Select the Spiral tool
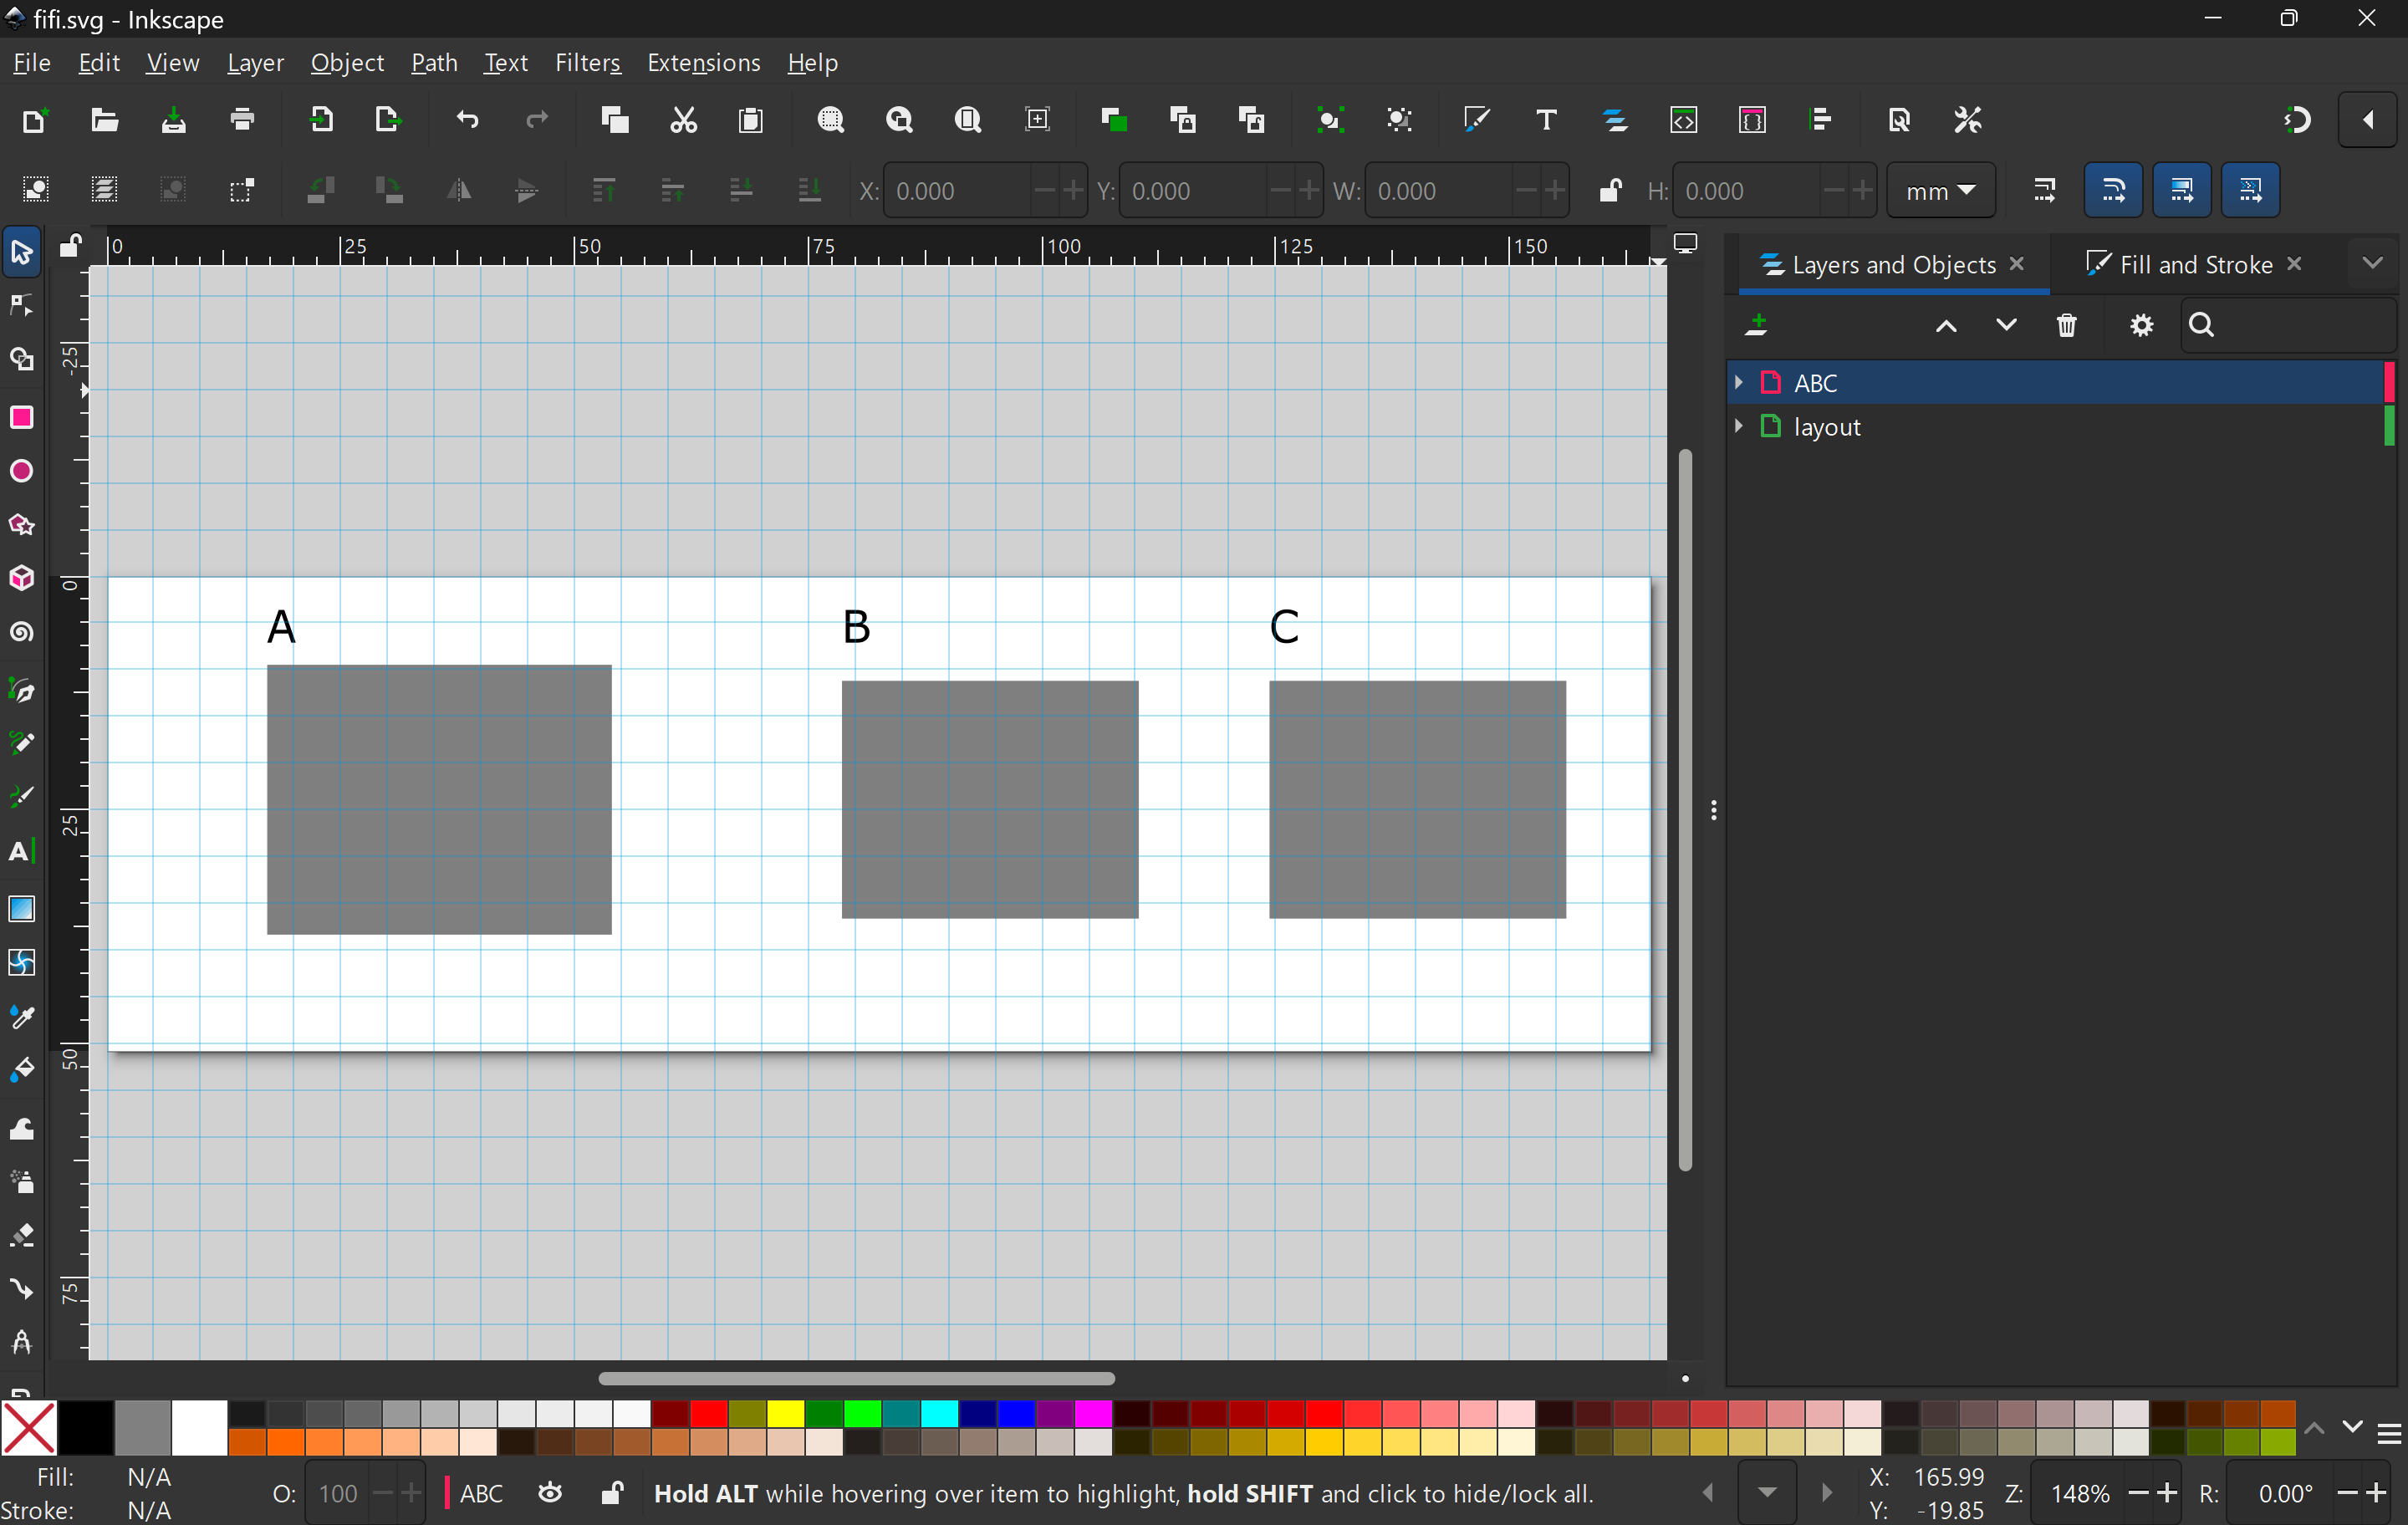The height and width of the screenshot is (1525, 2408). [x=21, y=632]
